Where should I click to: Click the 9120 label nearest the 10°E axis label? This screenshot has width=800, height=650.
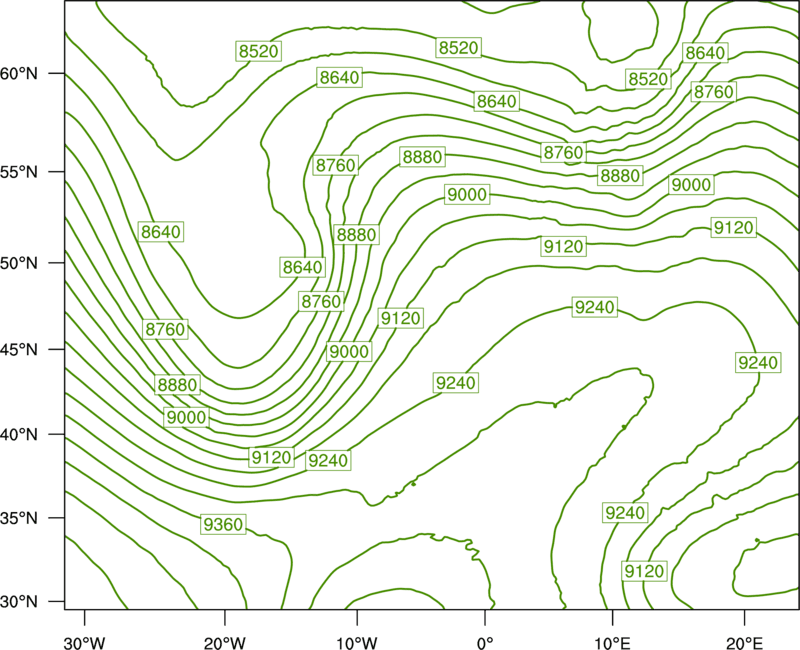coord(644,570)
